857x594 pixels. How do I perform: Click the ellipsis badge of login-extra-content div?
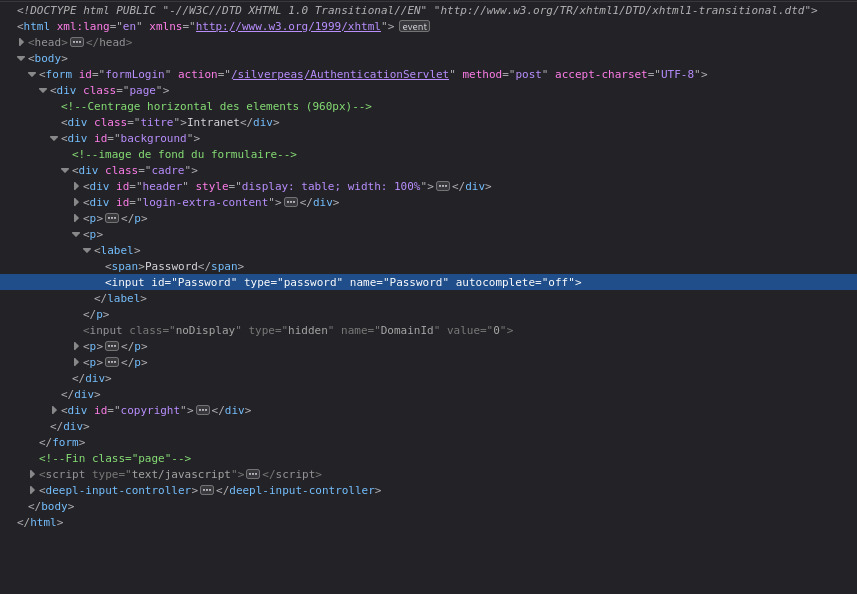tap(291, 202)
